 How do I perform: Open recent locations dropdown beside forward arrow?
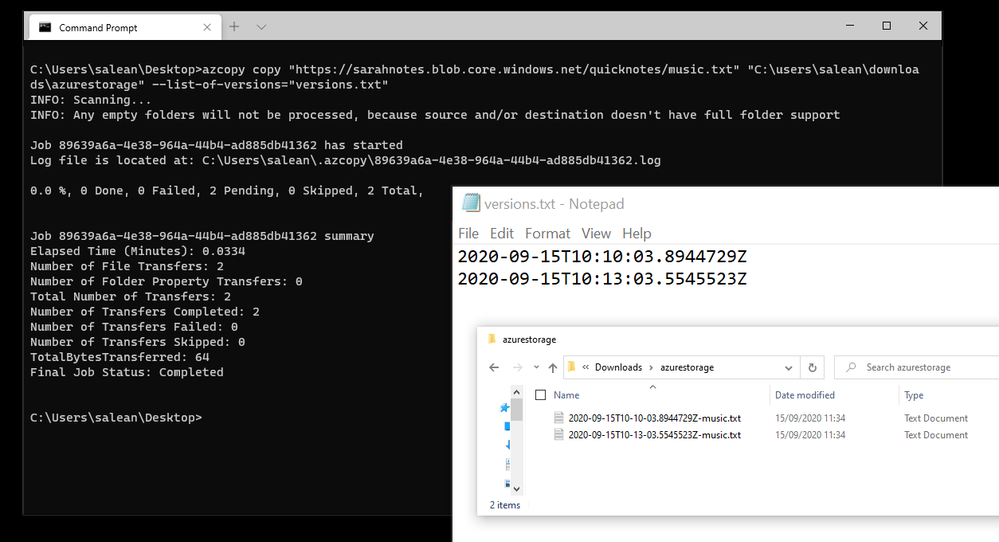point(536,367)
